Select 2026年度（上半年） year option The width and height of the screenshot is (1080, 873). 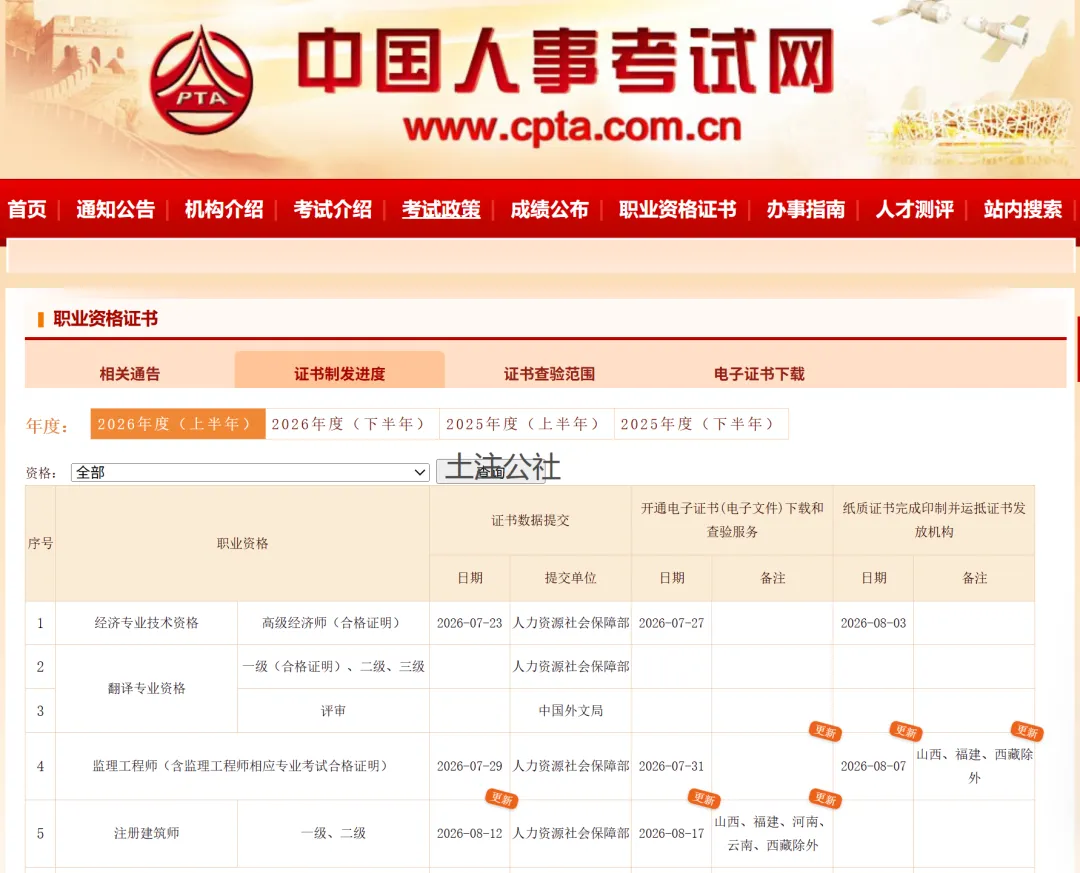(178, 424)
